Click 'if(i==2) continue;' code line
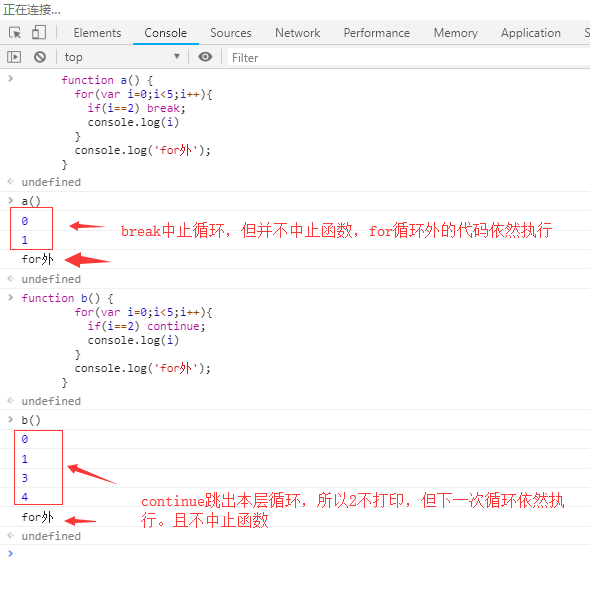This screenshot has height=603, width=590. 147,326
